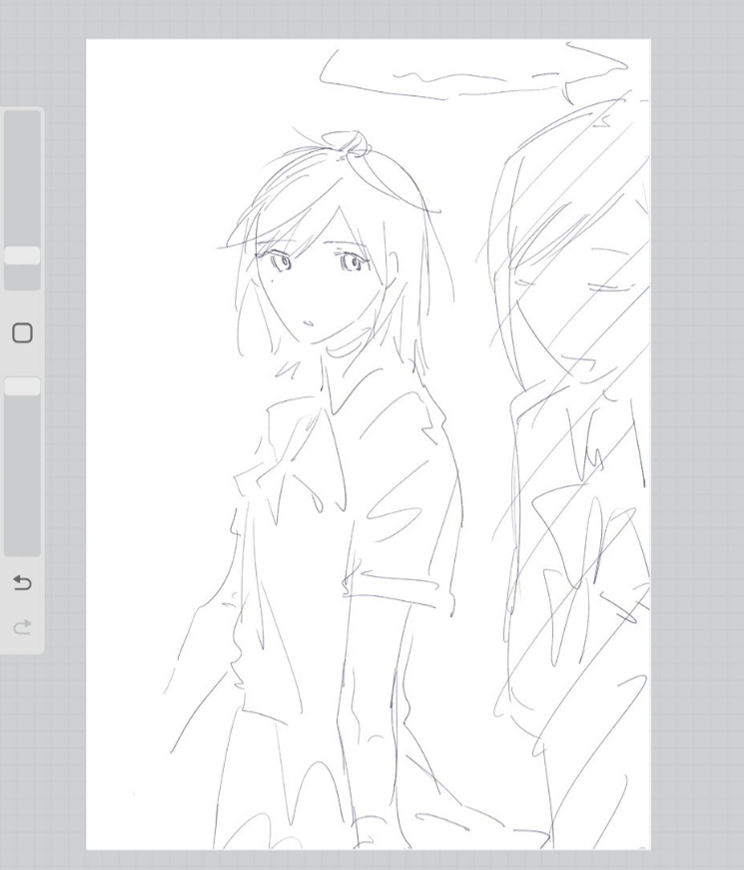Click the girl's right eye on canvas
The width and height of the screenshot is (744, 870).
(353, 261)
